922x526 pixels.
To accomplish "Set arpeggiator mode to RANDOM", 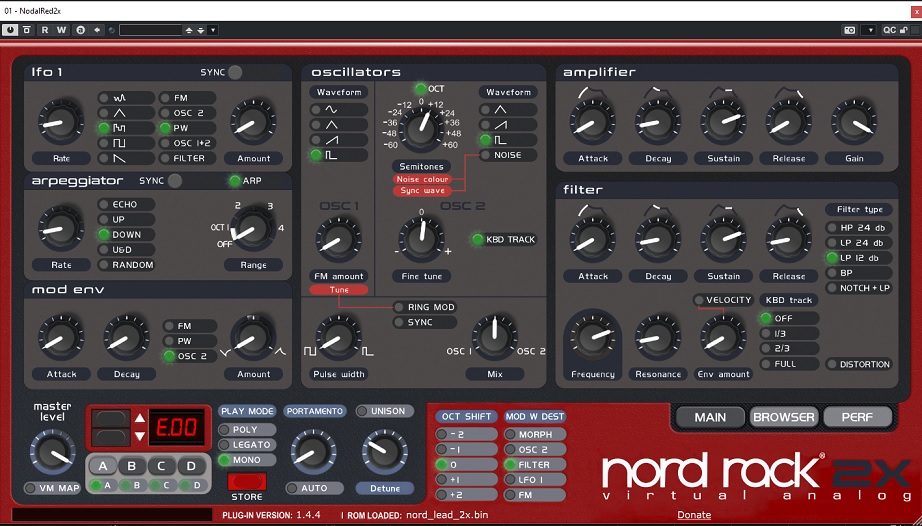I will click(126, 265).
